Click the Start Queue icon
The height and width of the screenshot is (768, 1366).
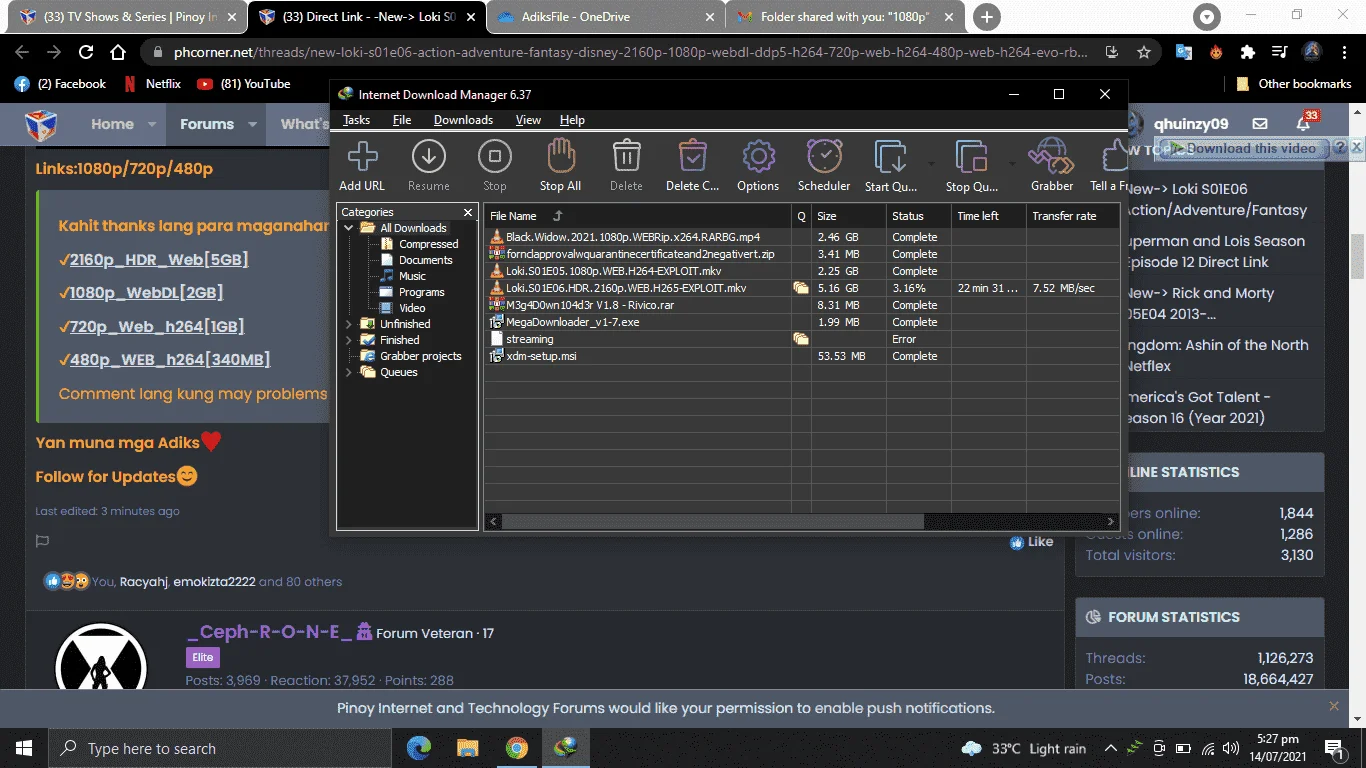coord(890,157)
